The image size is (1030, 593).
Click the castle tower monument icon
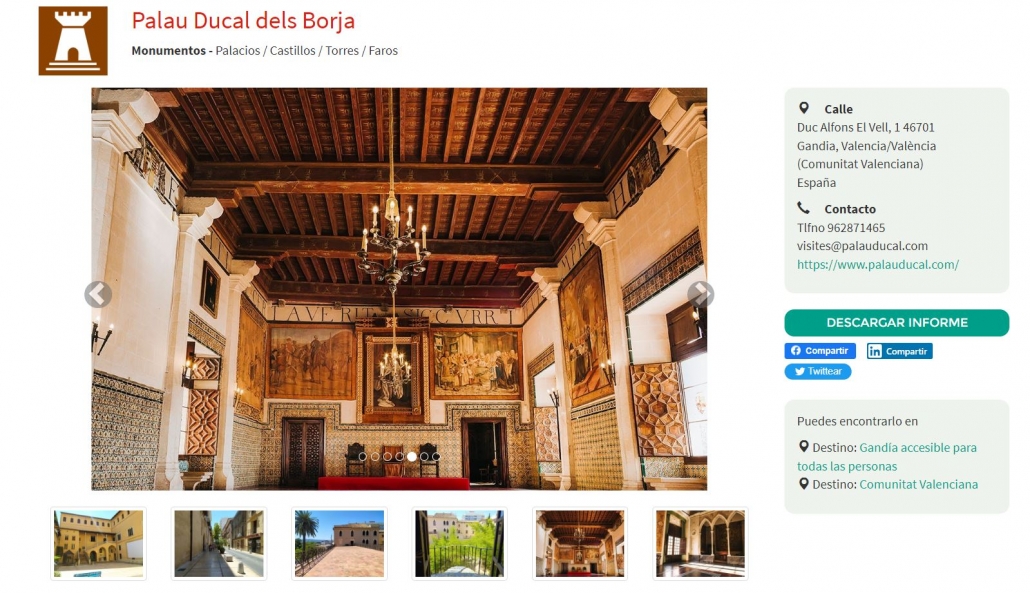[73, 41]
